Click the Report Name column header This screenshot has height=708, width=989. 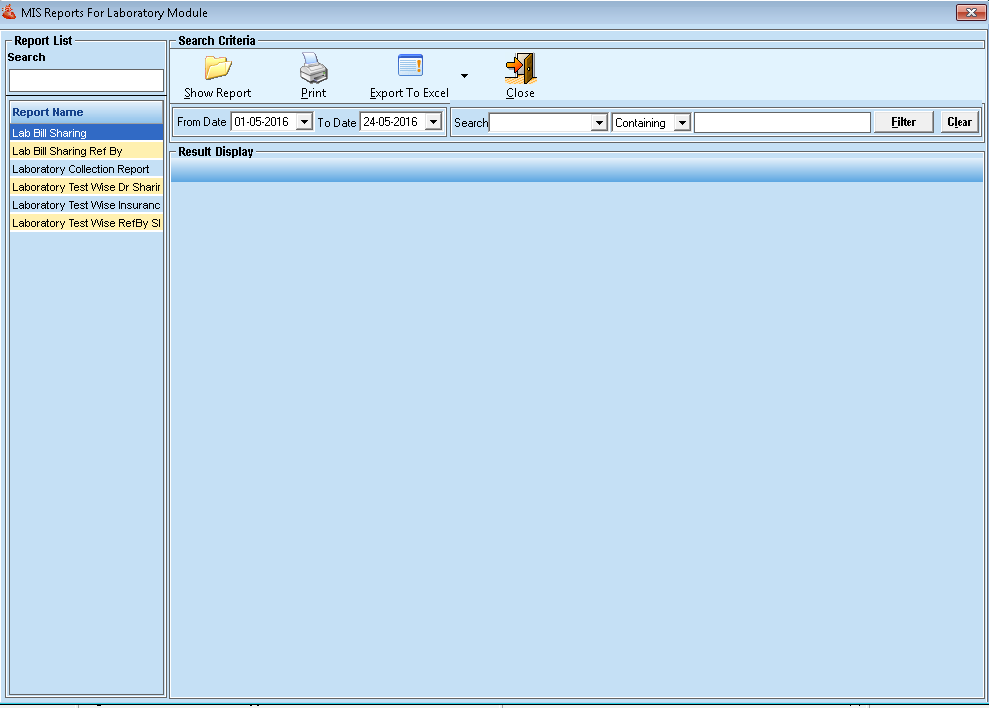[86, 112]
